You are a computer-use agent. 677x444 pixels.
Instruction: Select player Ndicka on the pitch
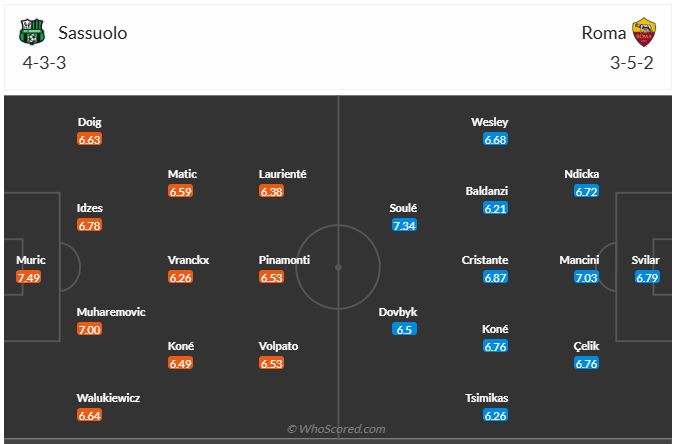581,173
